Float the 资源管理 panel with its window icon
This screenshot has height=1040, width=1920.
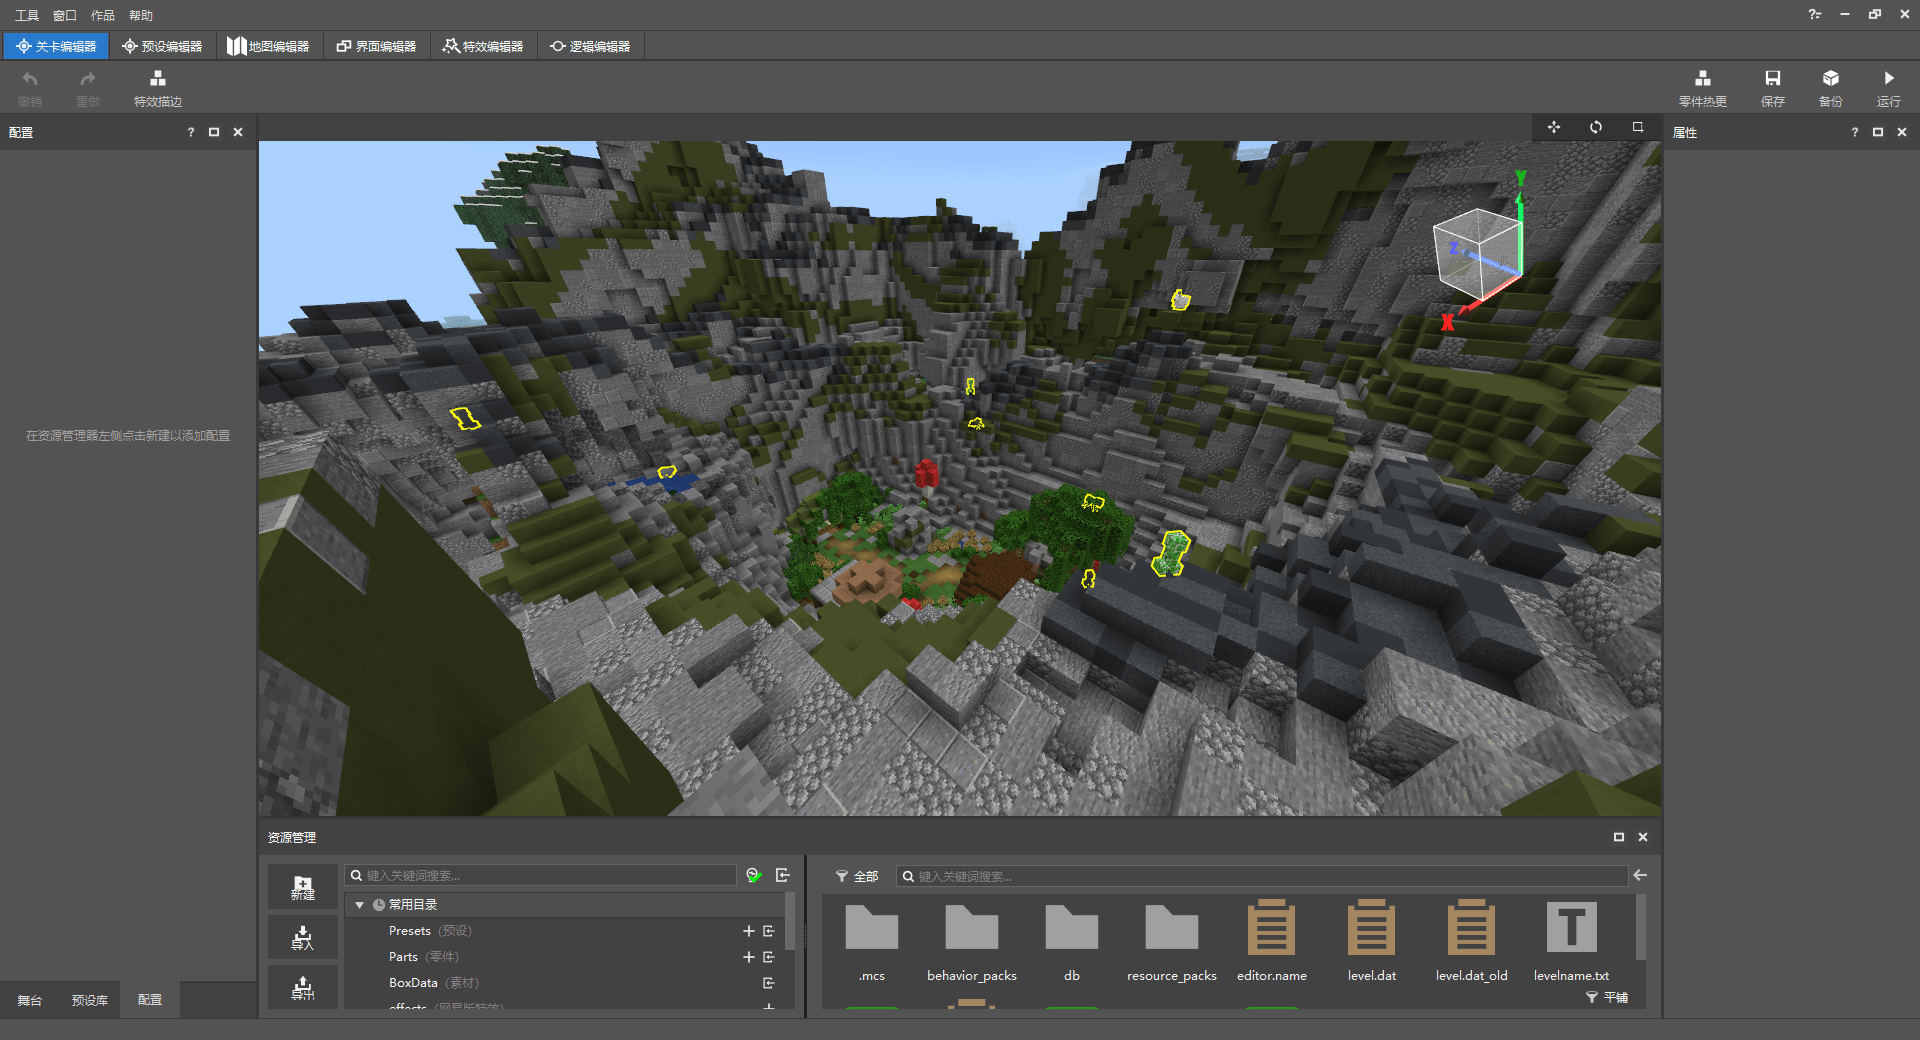point(1619,837)
